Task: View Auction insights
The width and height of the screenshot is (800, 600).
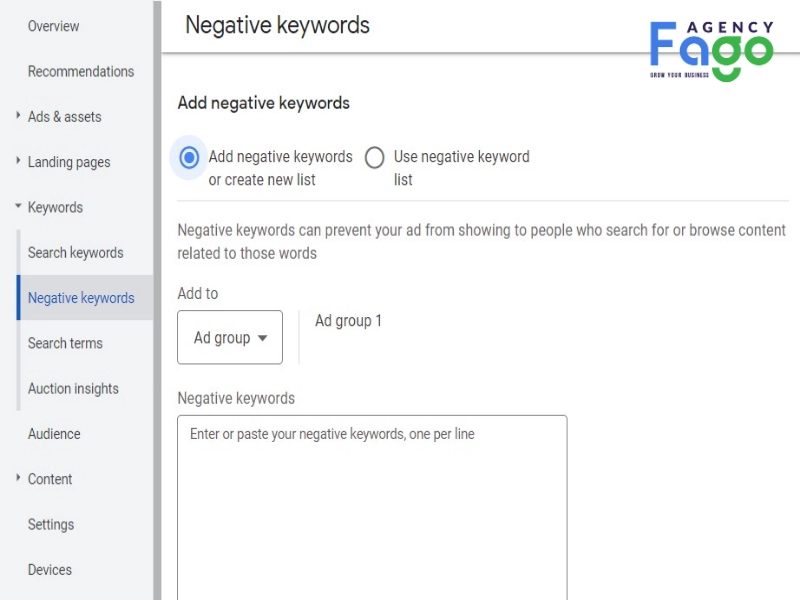Action: [x=73, y=388]
